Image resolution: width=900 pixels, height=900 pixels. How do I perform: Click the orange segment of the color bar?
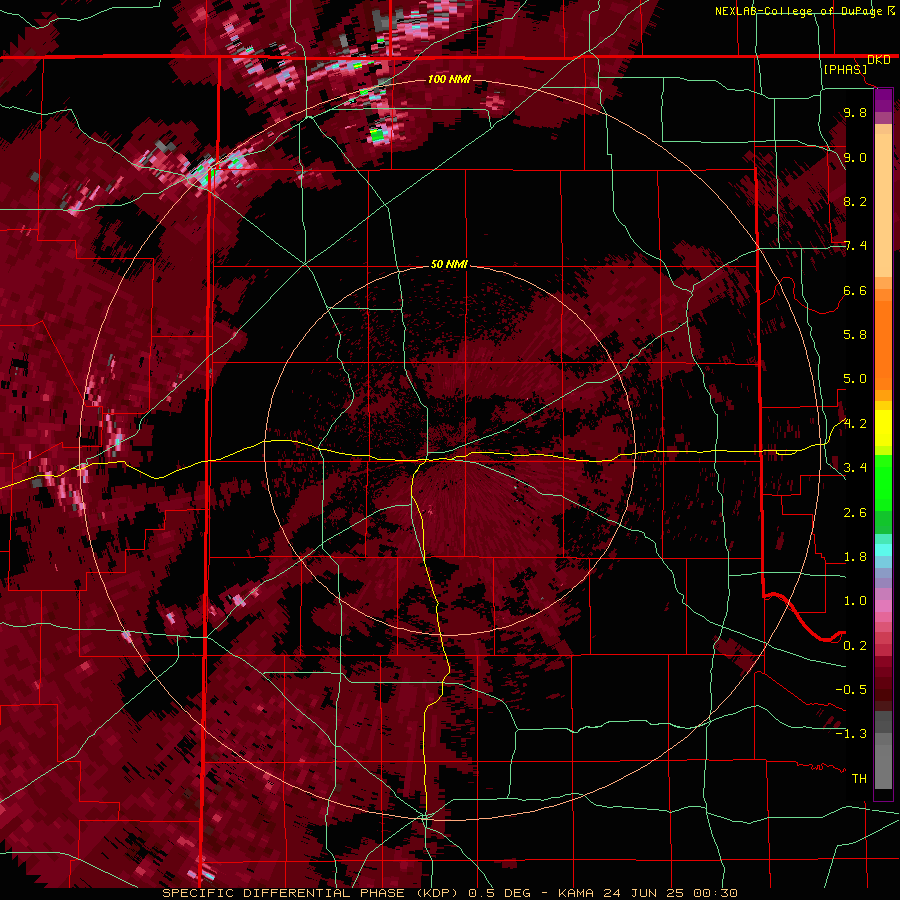tap(883, 340)
